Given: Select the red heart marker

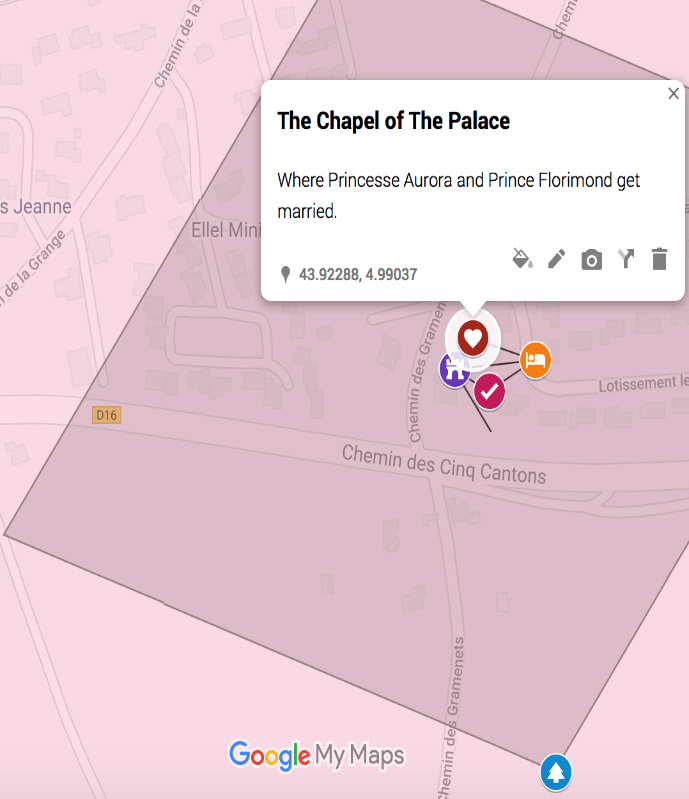Looking at the screenshot, I should point(473,336).
